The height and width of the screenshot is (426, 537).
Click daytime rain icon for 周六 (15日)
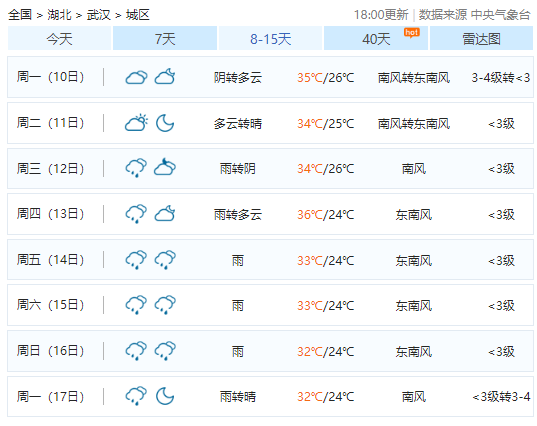[136, 305]
